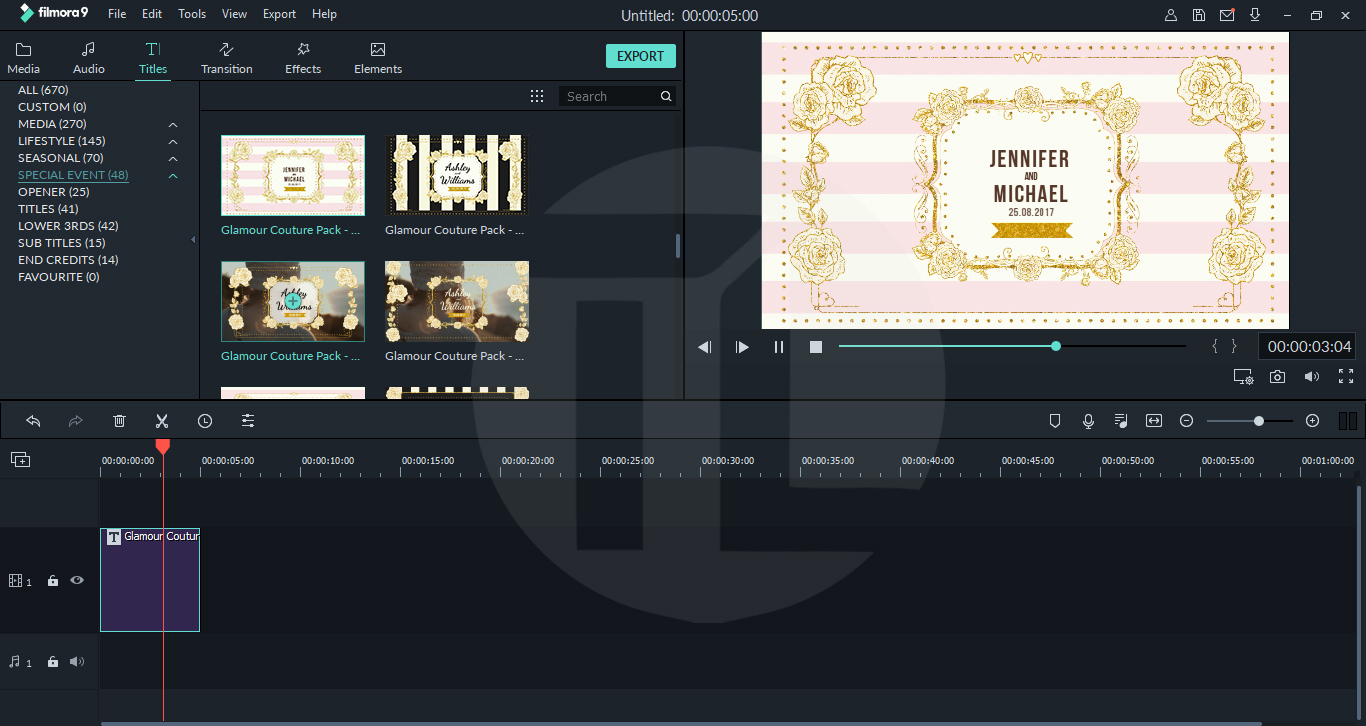This screenshot has width=1366, height=726.
Task: Open the audio mixer icon
Action: 1121,420
